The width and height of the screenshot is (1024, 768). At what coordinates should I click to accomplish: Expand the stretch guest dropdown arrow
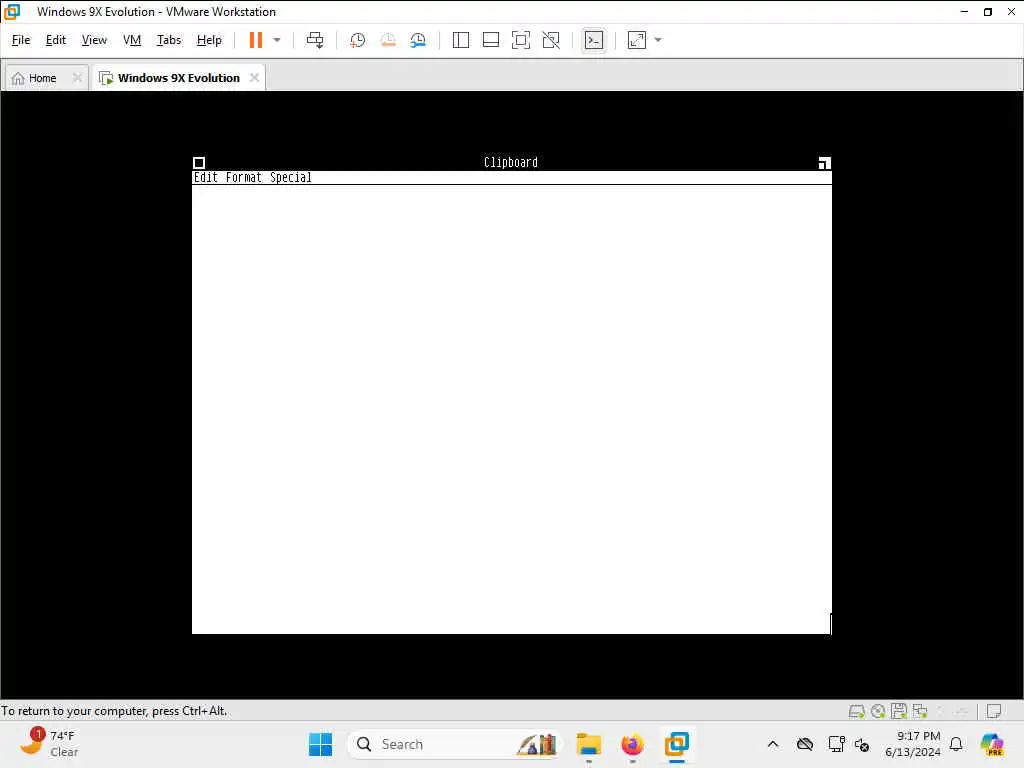coord(658,40)
